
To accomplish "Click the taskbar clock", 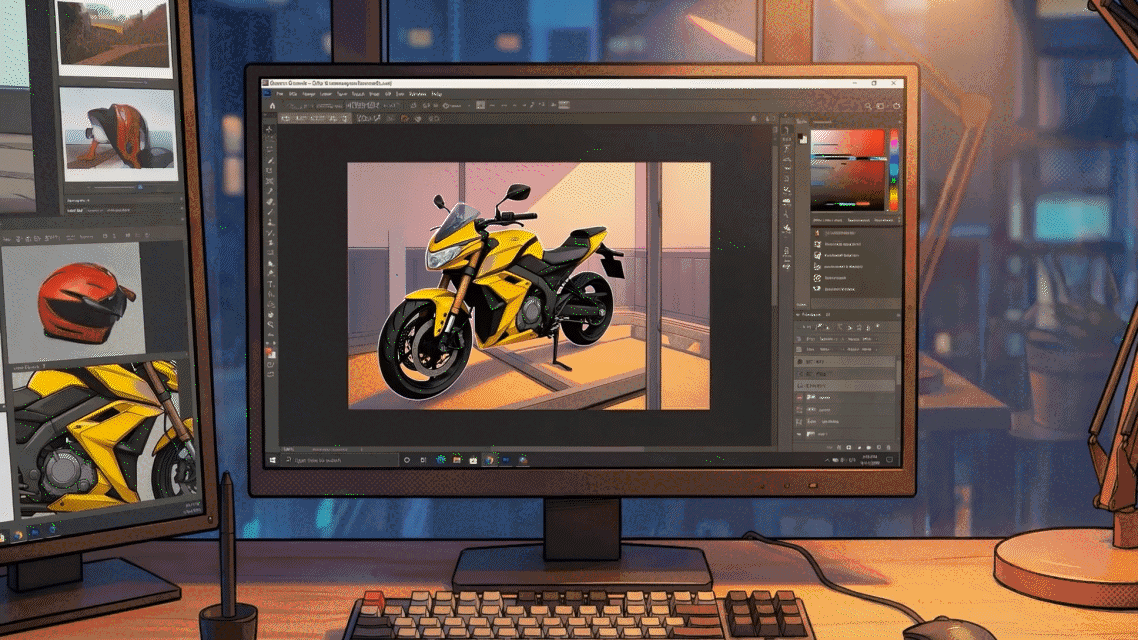I will point(869,460).
